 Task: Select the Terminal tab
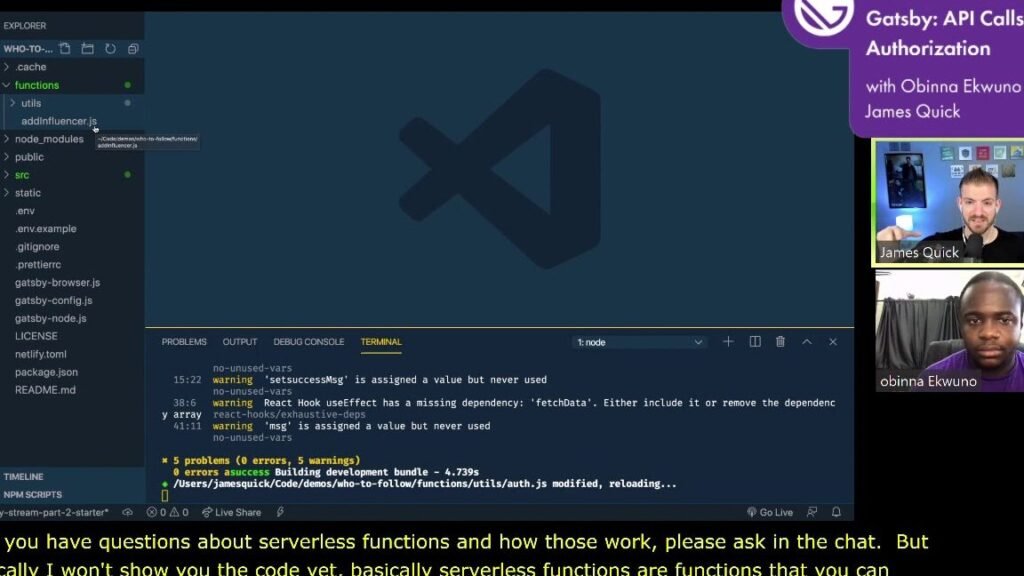pyautogui.click(x=381, y=342)
